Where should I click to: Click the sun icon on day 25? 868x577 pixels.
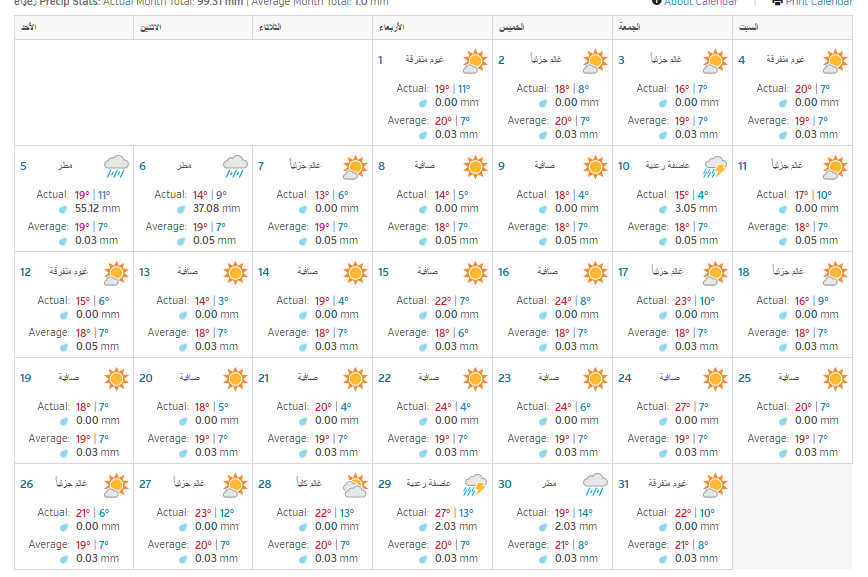click(835, 379)
